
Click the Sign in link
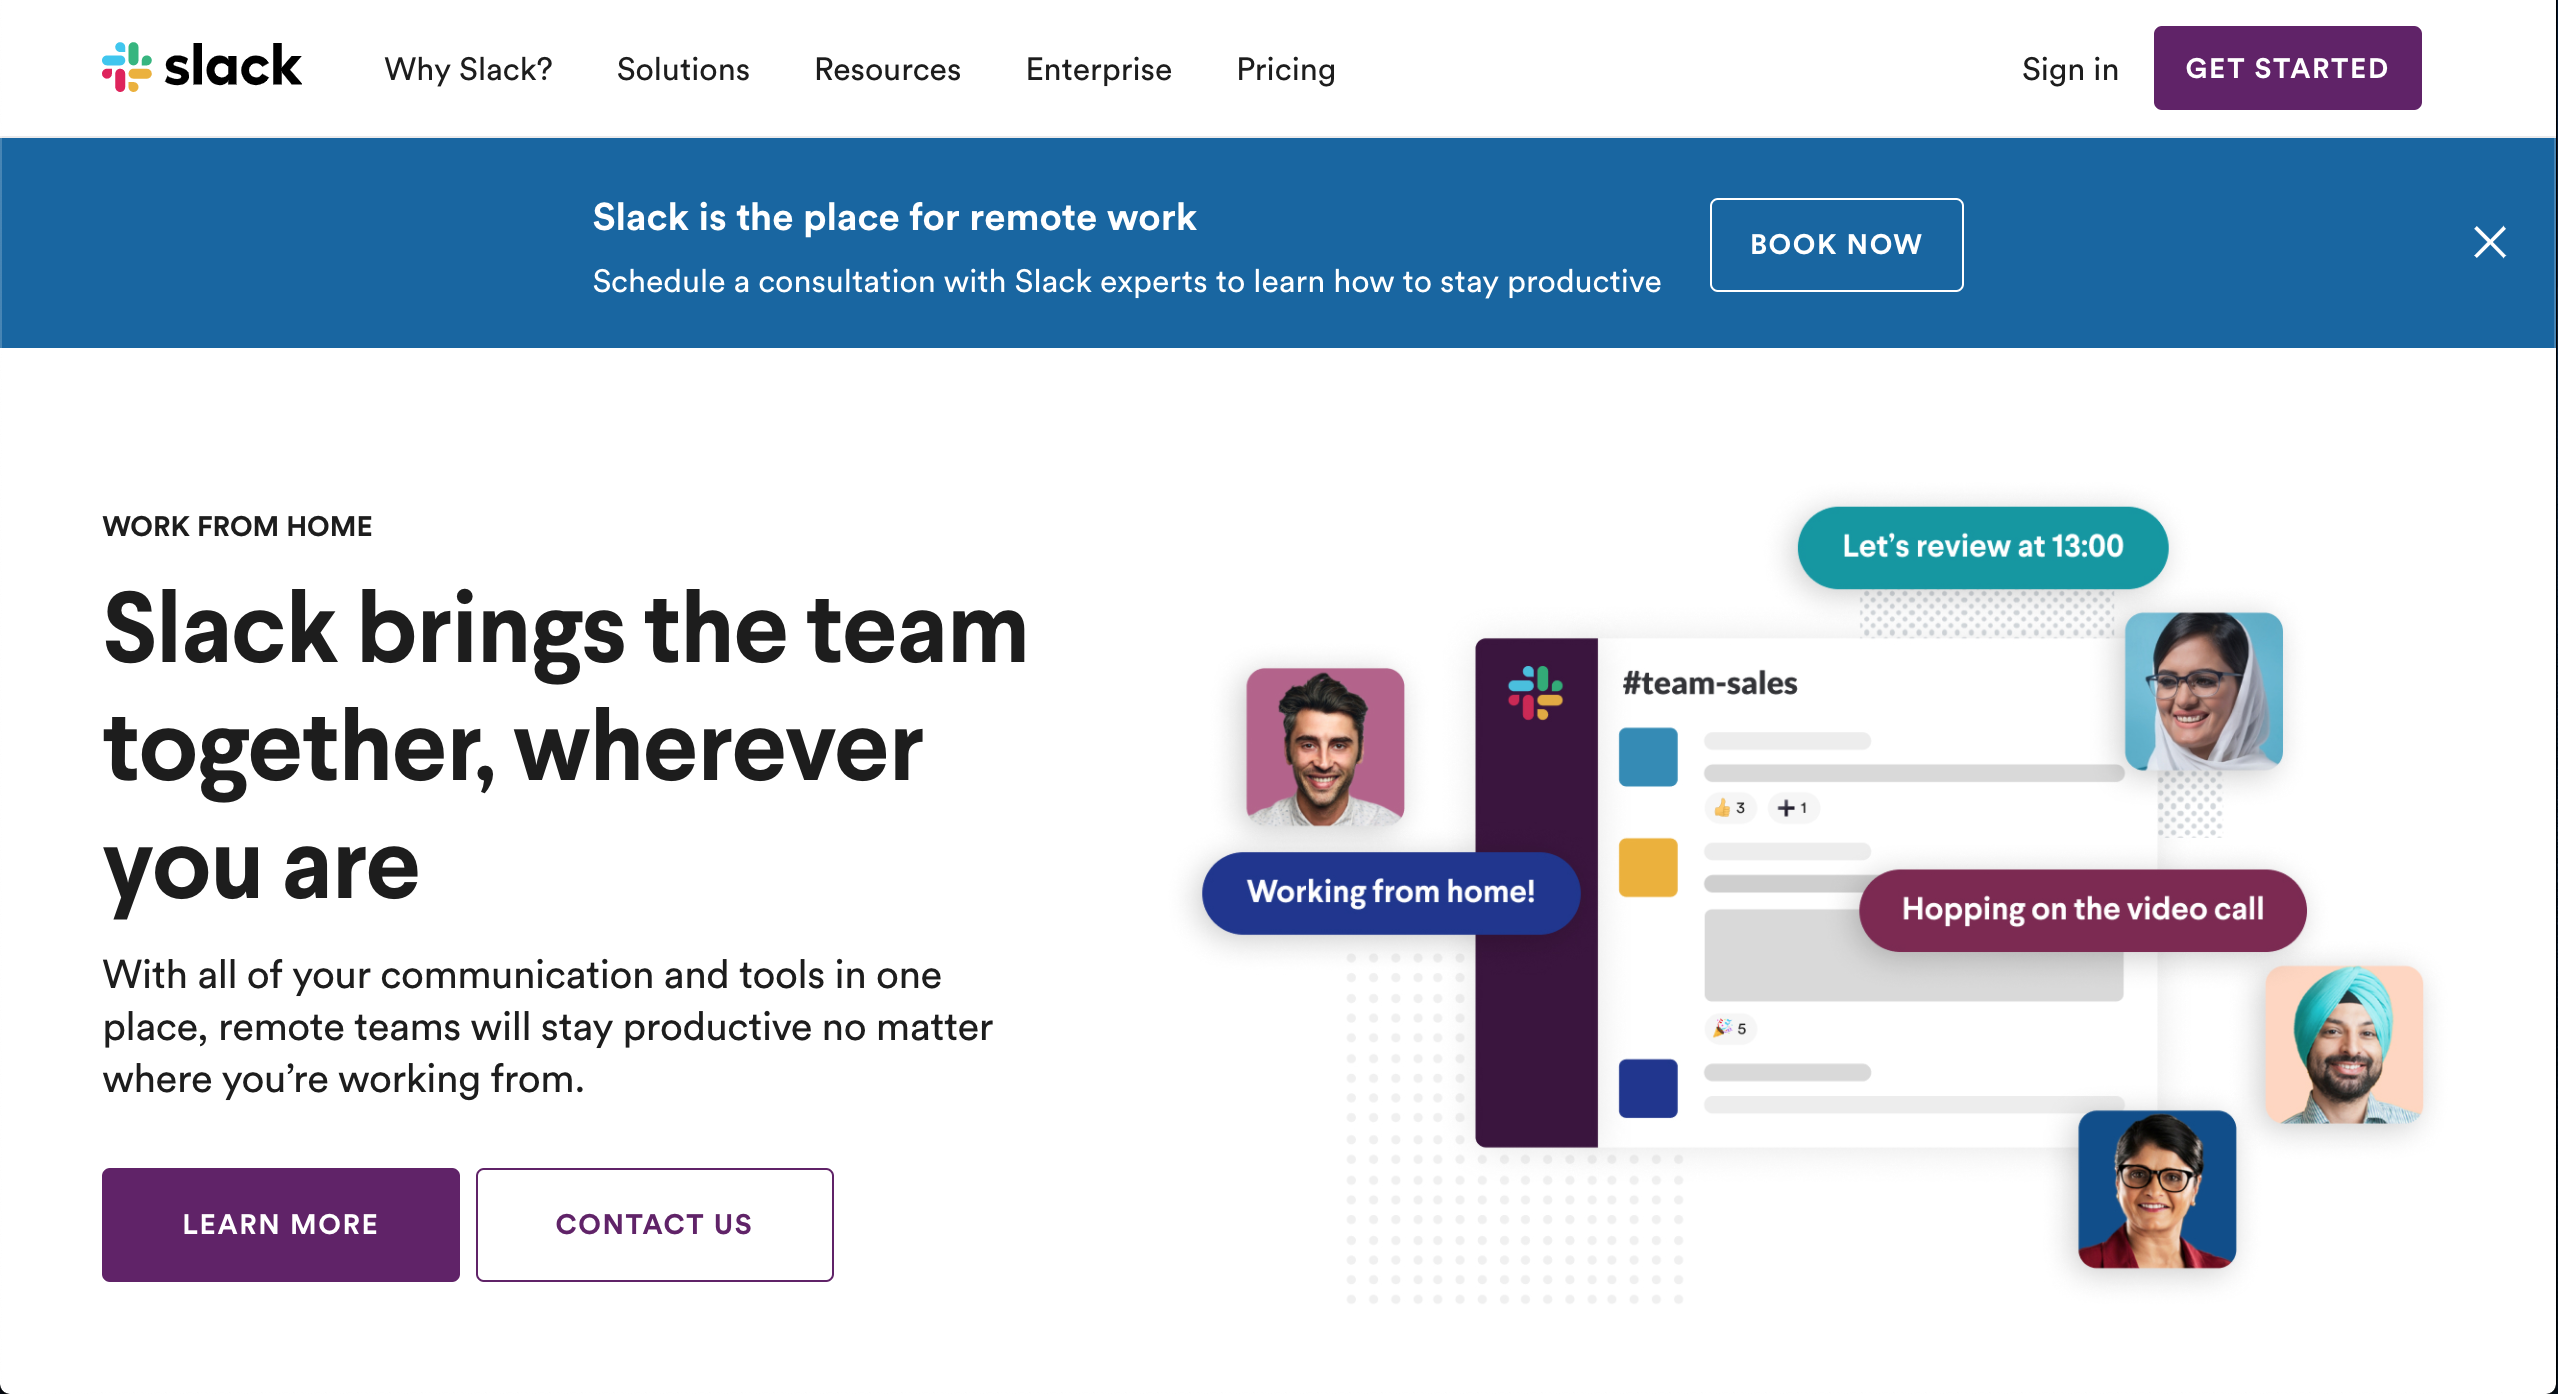[2069, 69]
